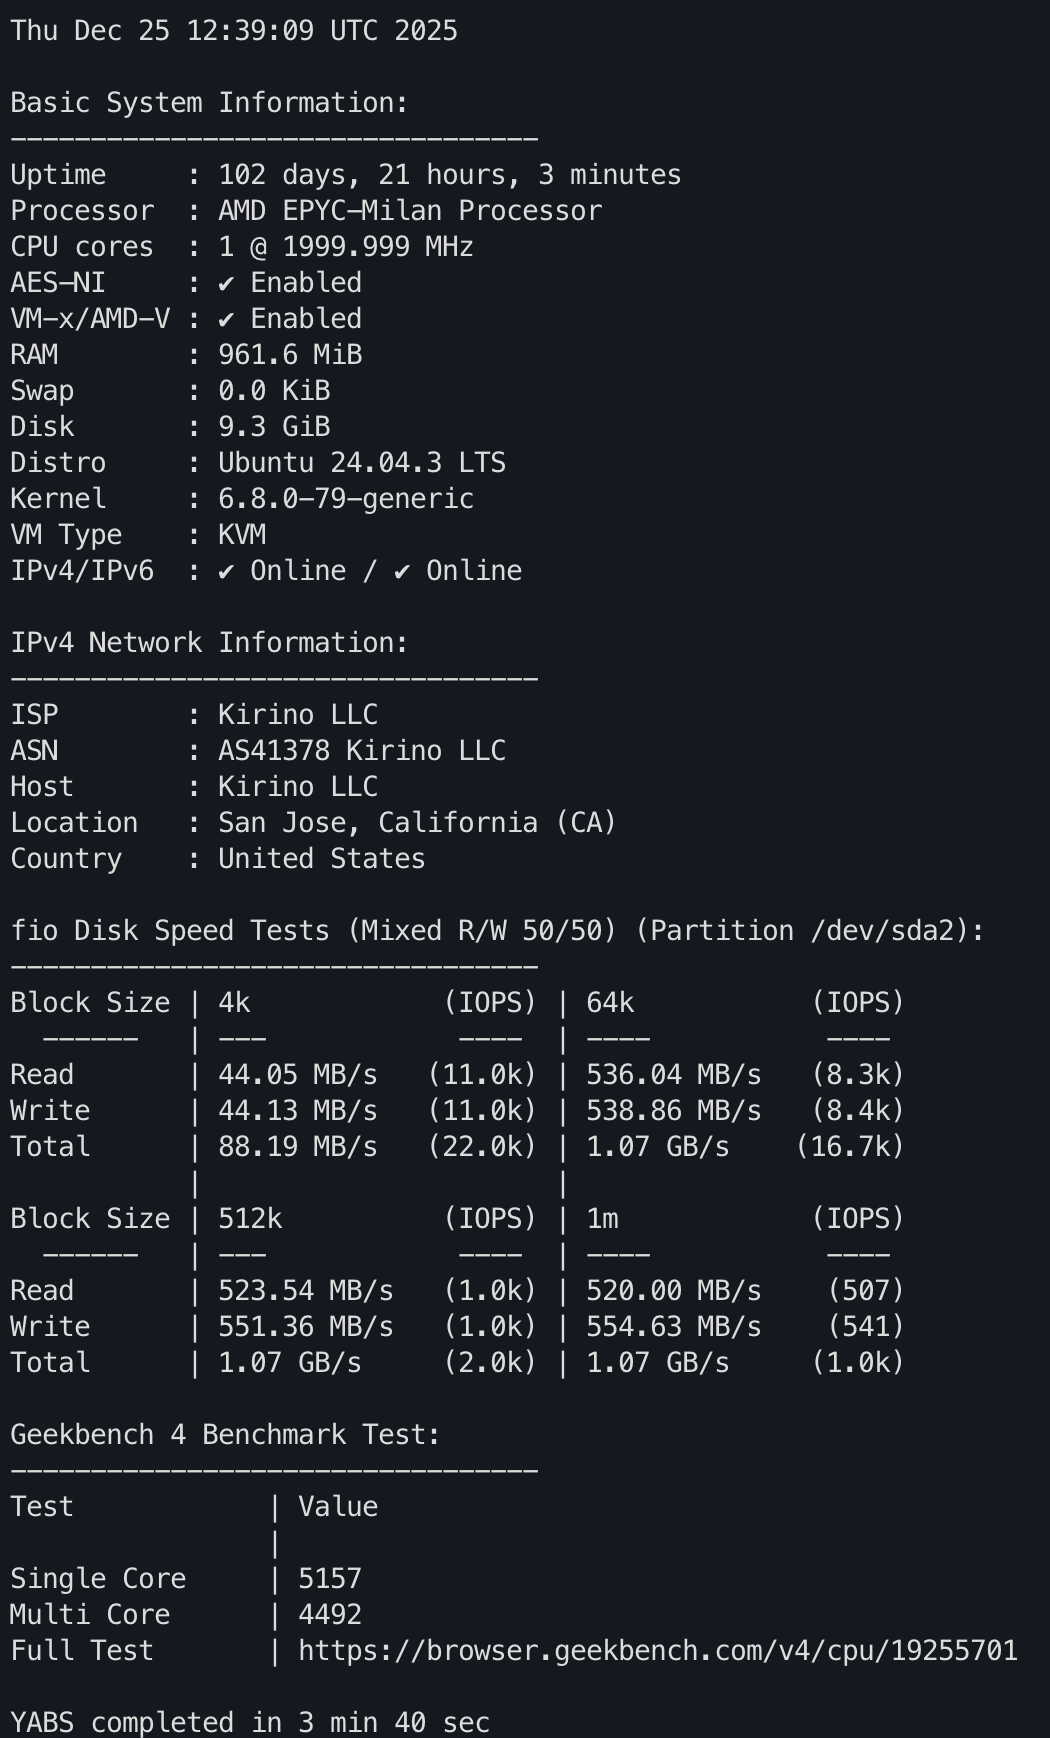Viewport: 1050px width, 1738px height.
Task: Click the AS41378 Kirino LLC ASN value
Action: (x=362, y=751)
